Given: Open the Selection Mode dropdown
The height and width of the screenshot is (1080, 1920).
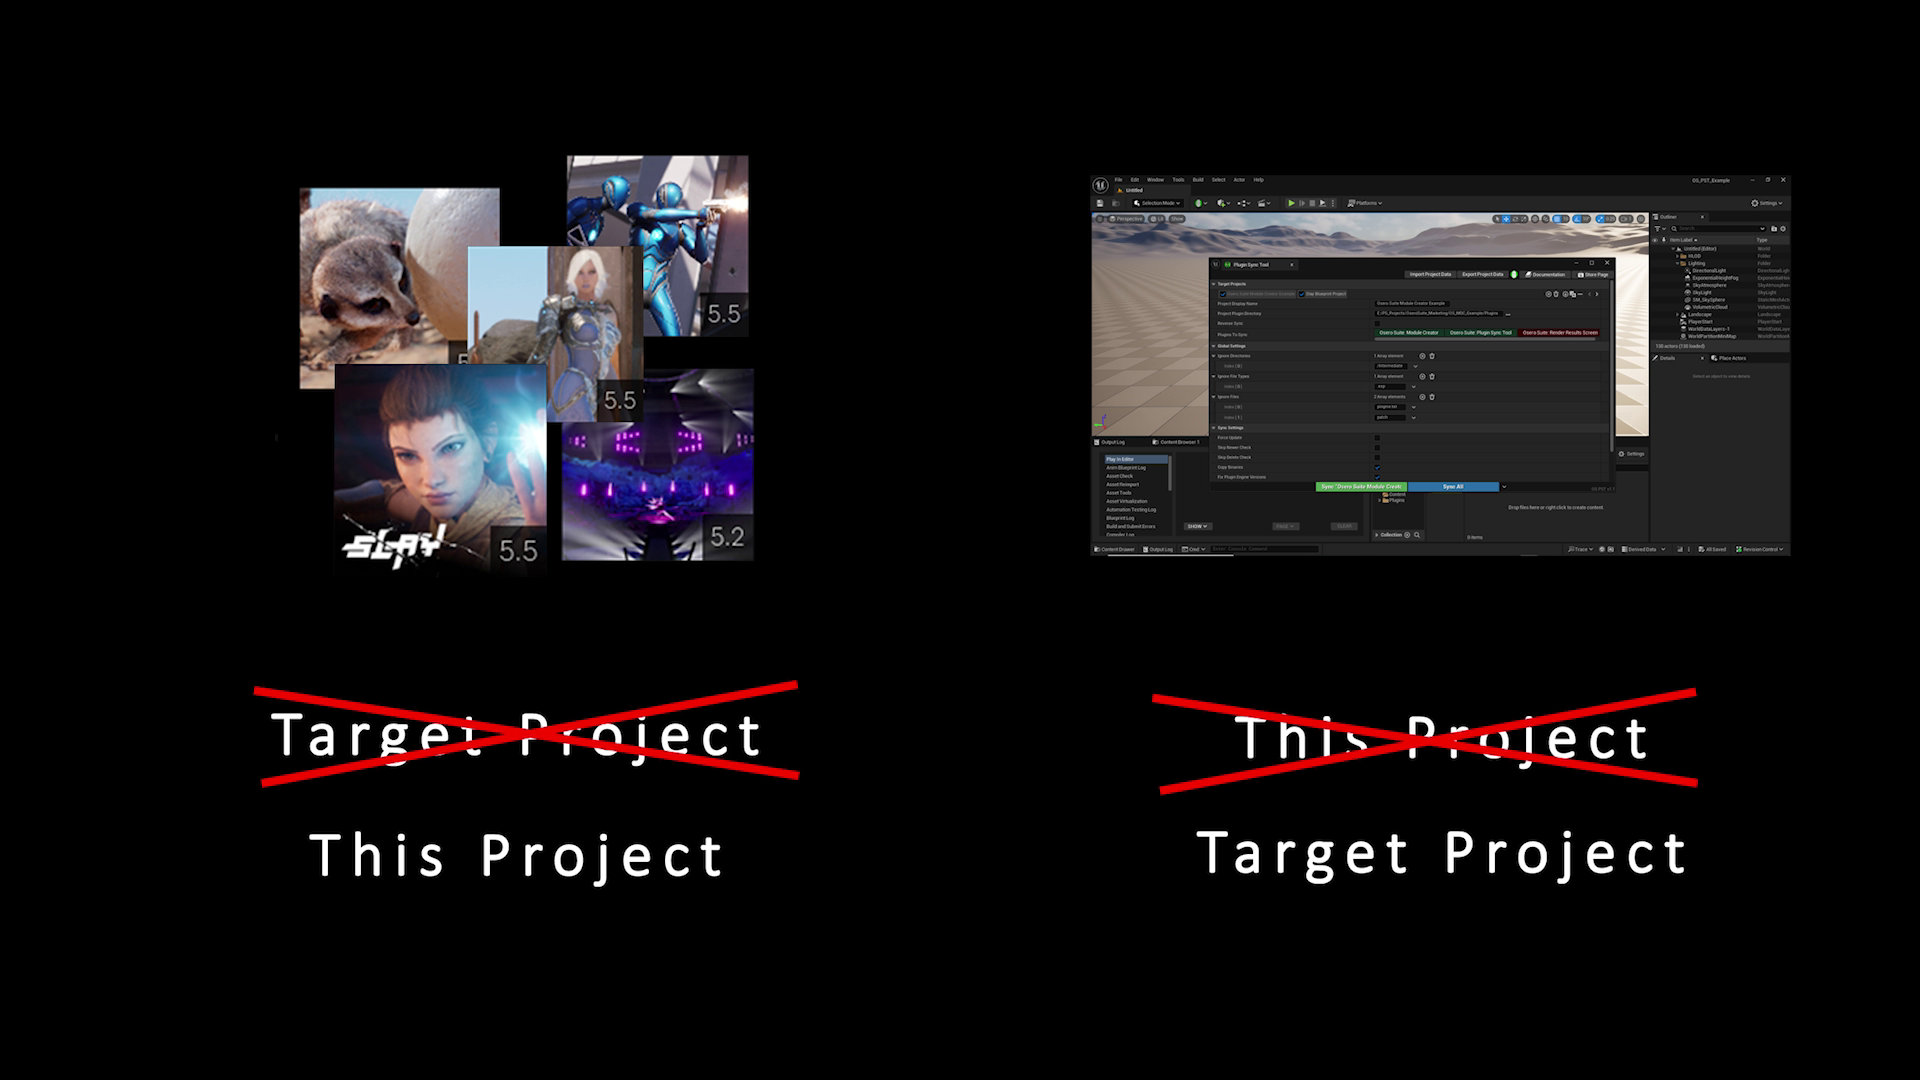Looking at the screenshot, I should point(1157,203).
